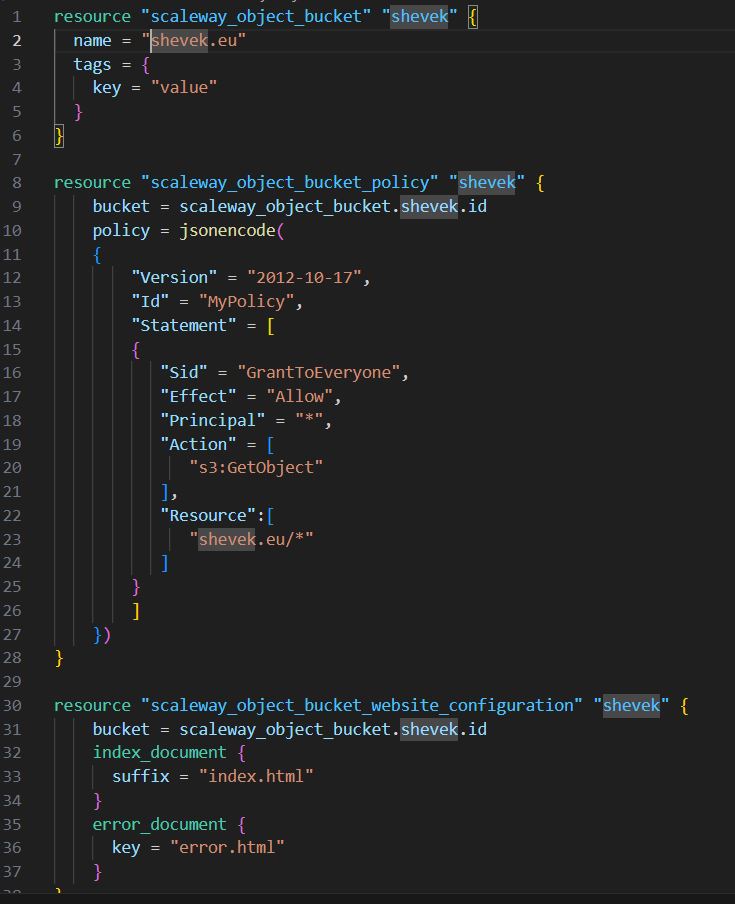Click the "MyPolicy" Id value
The image size is (735, 904).
[x=246, y=302]
